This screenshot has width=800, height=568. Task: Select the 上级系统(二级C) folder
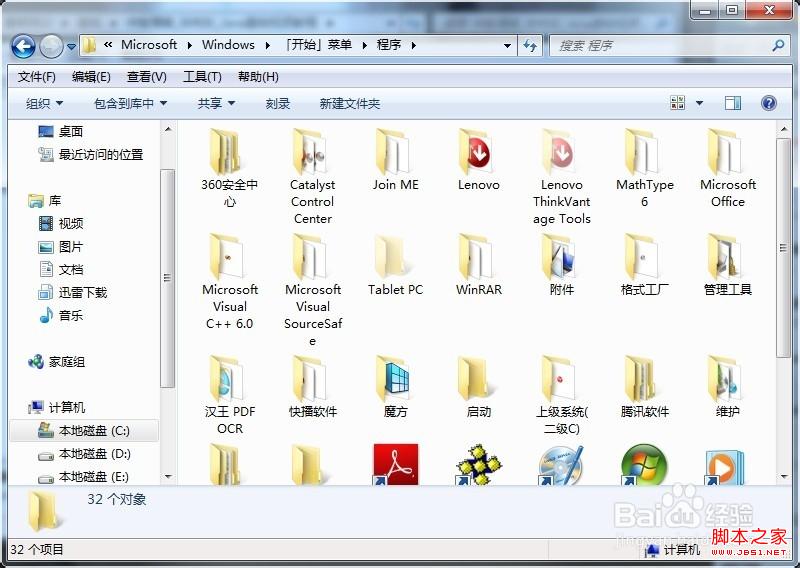(x=562, y=395)
